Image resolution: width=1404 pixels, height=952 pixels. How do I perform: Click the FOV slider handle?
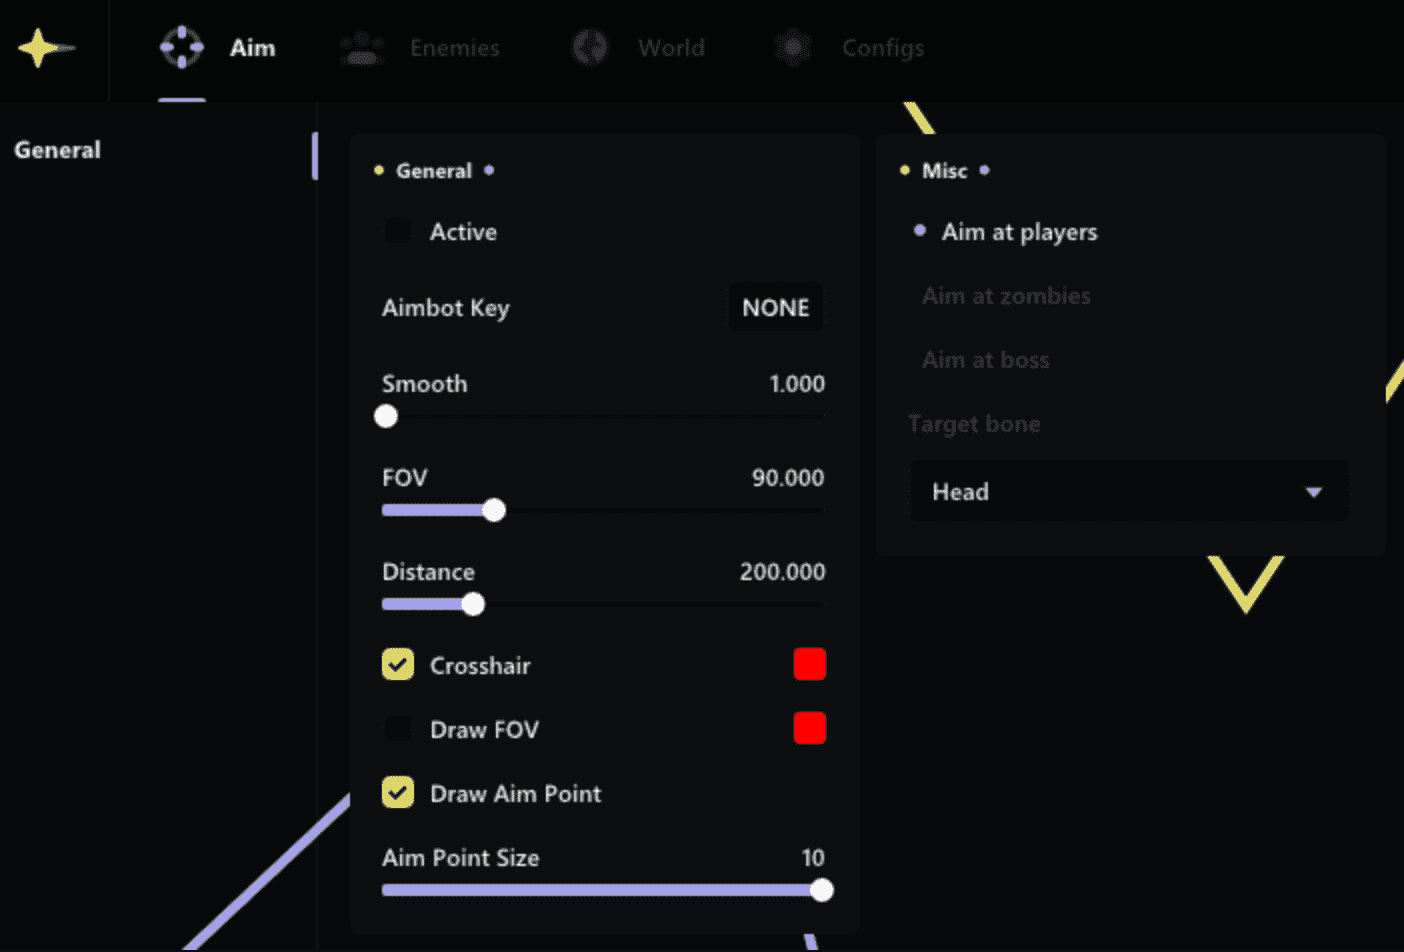[x=494, y=510]
